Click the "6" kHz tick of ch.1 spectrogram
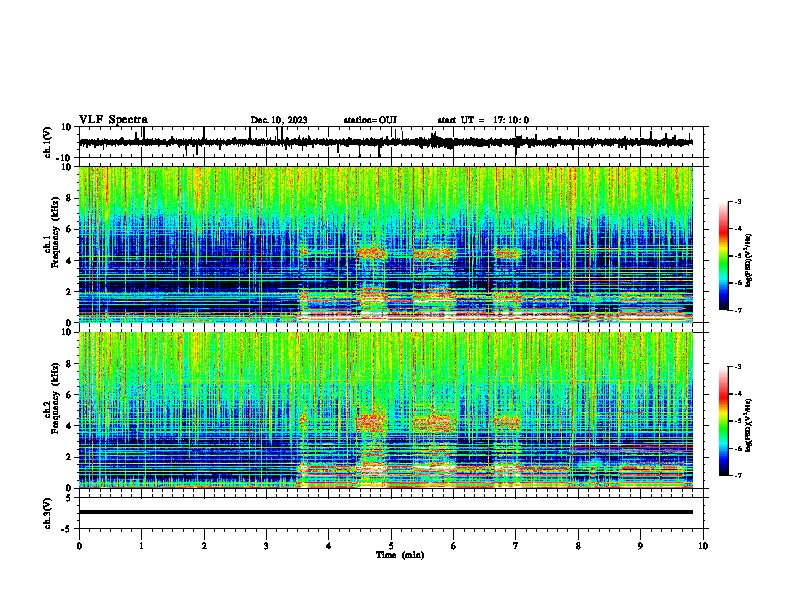The image size is (792, 612). point(70,229)
